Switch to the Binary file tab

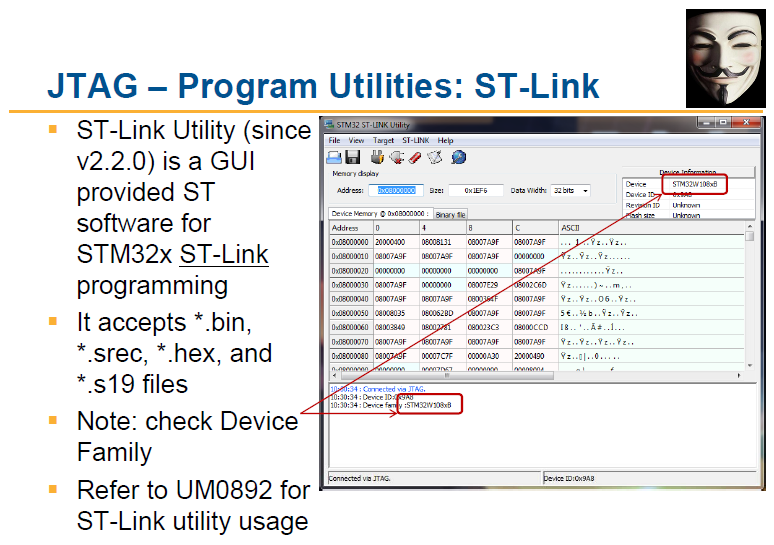(x=450, y=215)
